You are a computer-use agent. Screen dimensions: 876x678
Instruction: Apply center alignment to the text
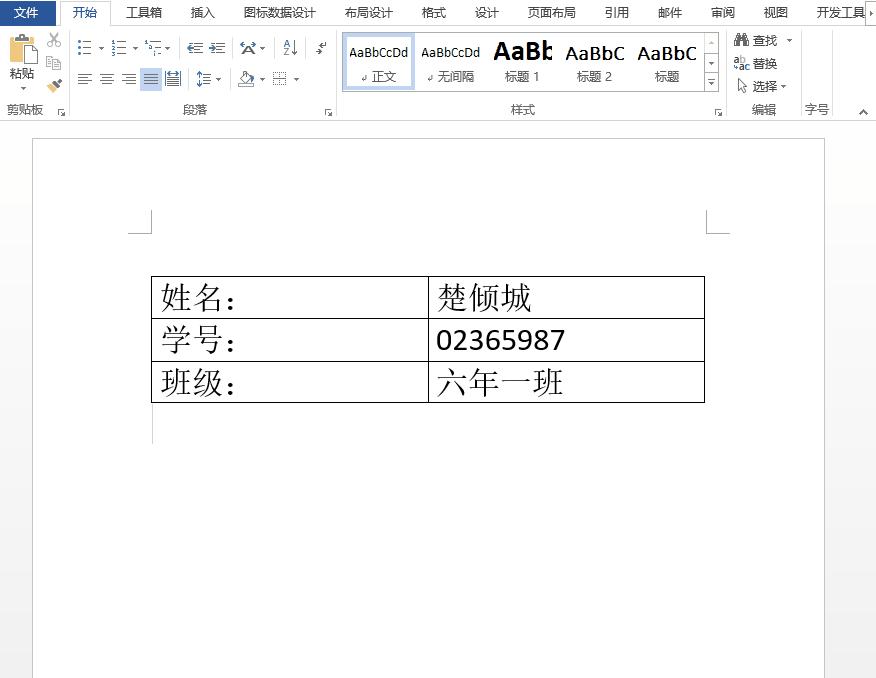tap(106, 79)
